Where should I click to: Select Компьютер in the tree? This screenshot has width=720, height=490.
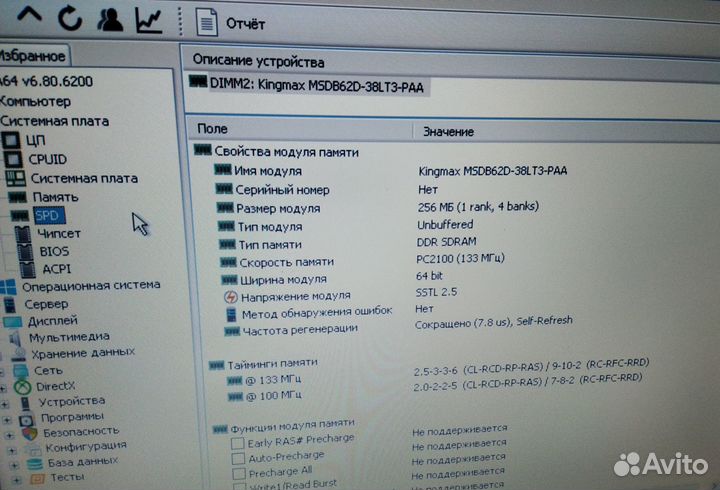pos(36,101)
